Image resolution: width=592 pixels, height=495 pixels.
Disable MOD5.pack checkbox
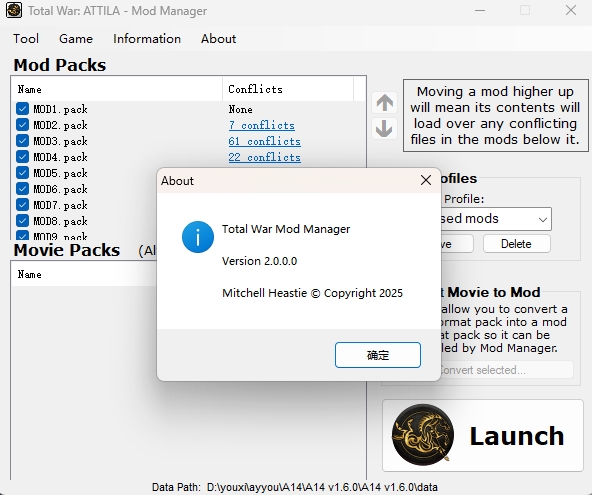(22, 173)
